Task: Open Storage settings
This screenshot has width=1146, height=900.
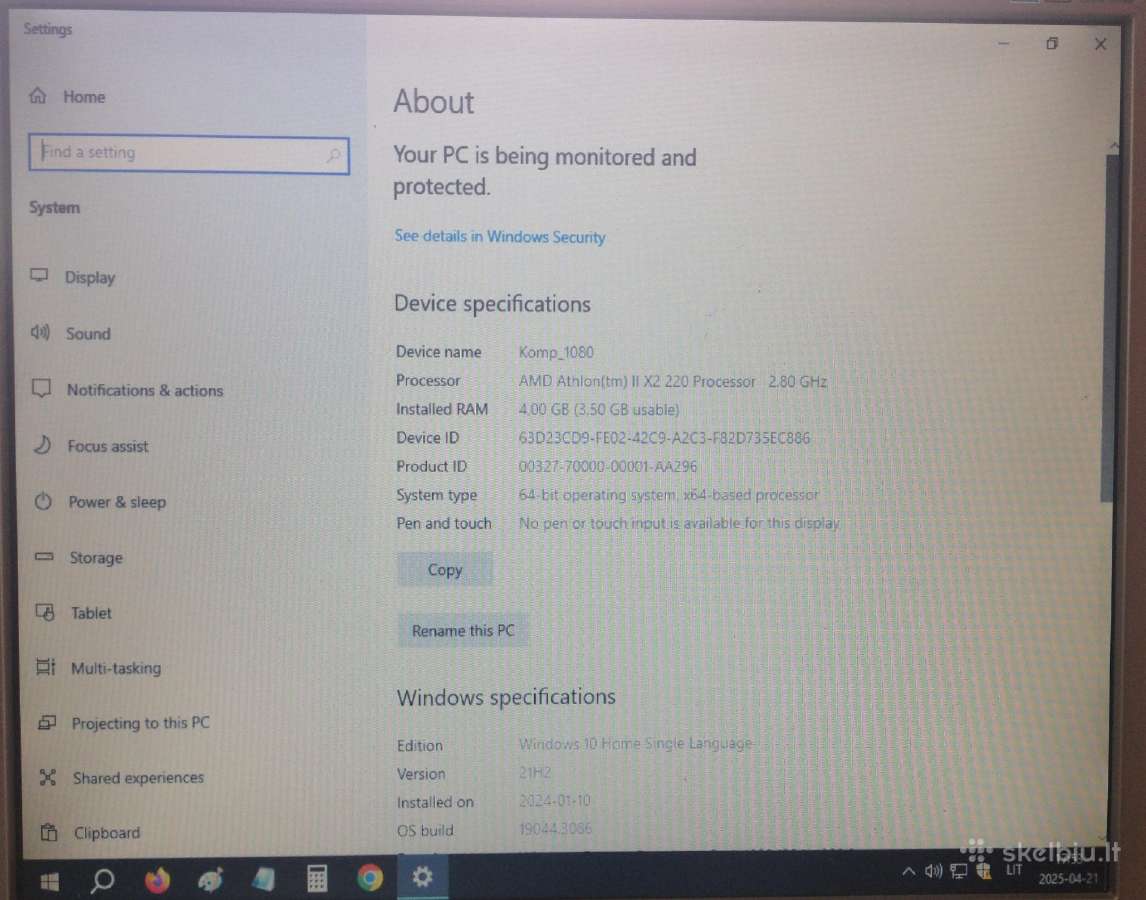Action: pos(79,557)
